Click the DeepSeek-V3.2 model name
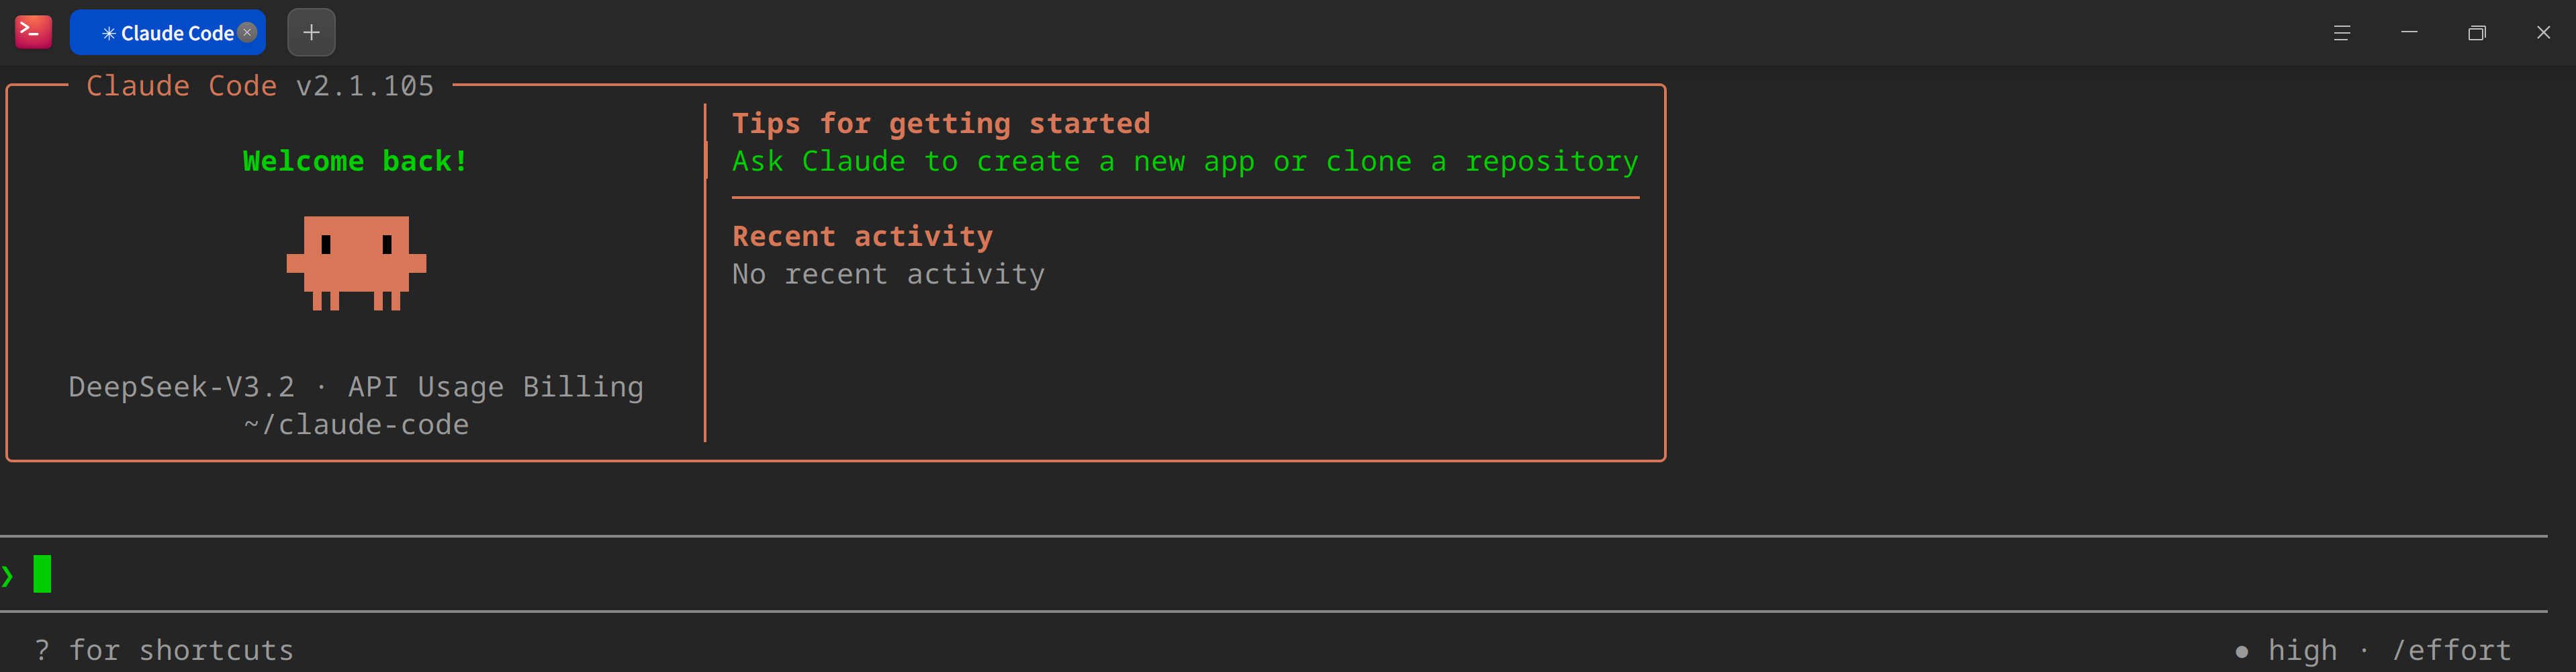 coord(181,387)
